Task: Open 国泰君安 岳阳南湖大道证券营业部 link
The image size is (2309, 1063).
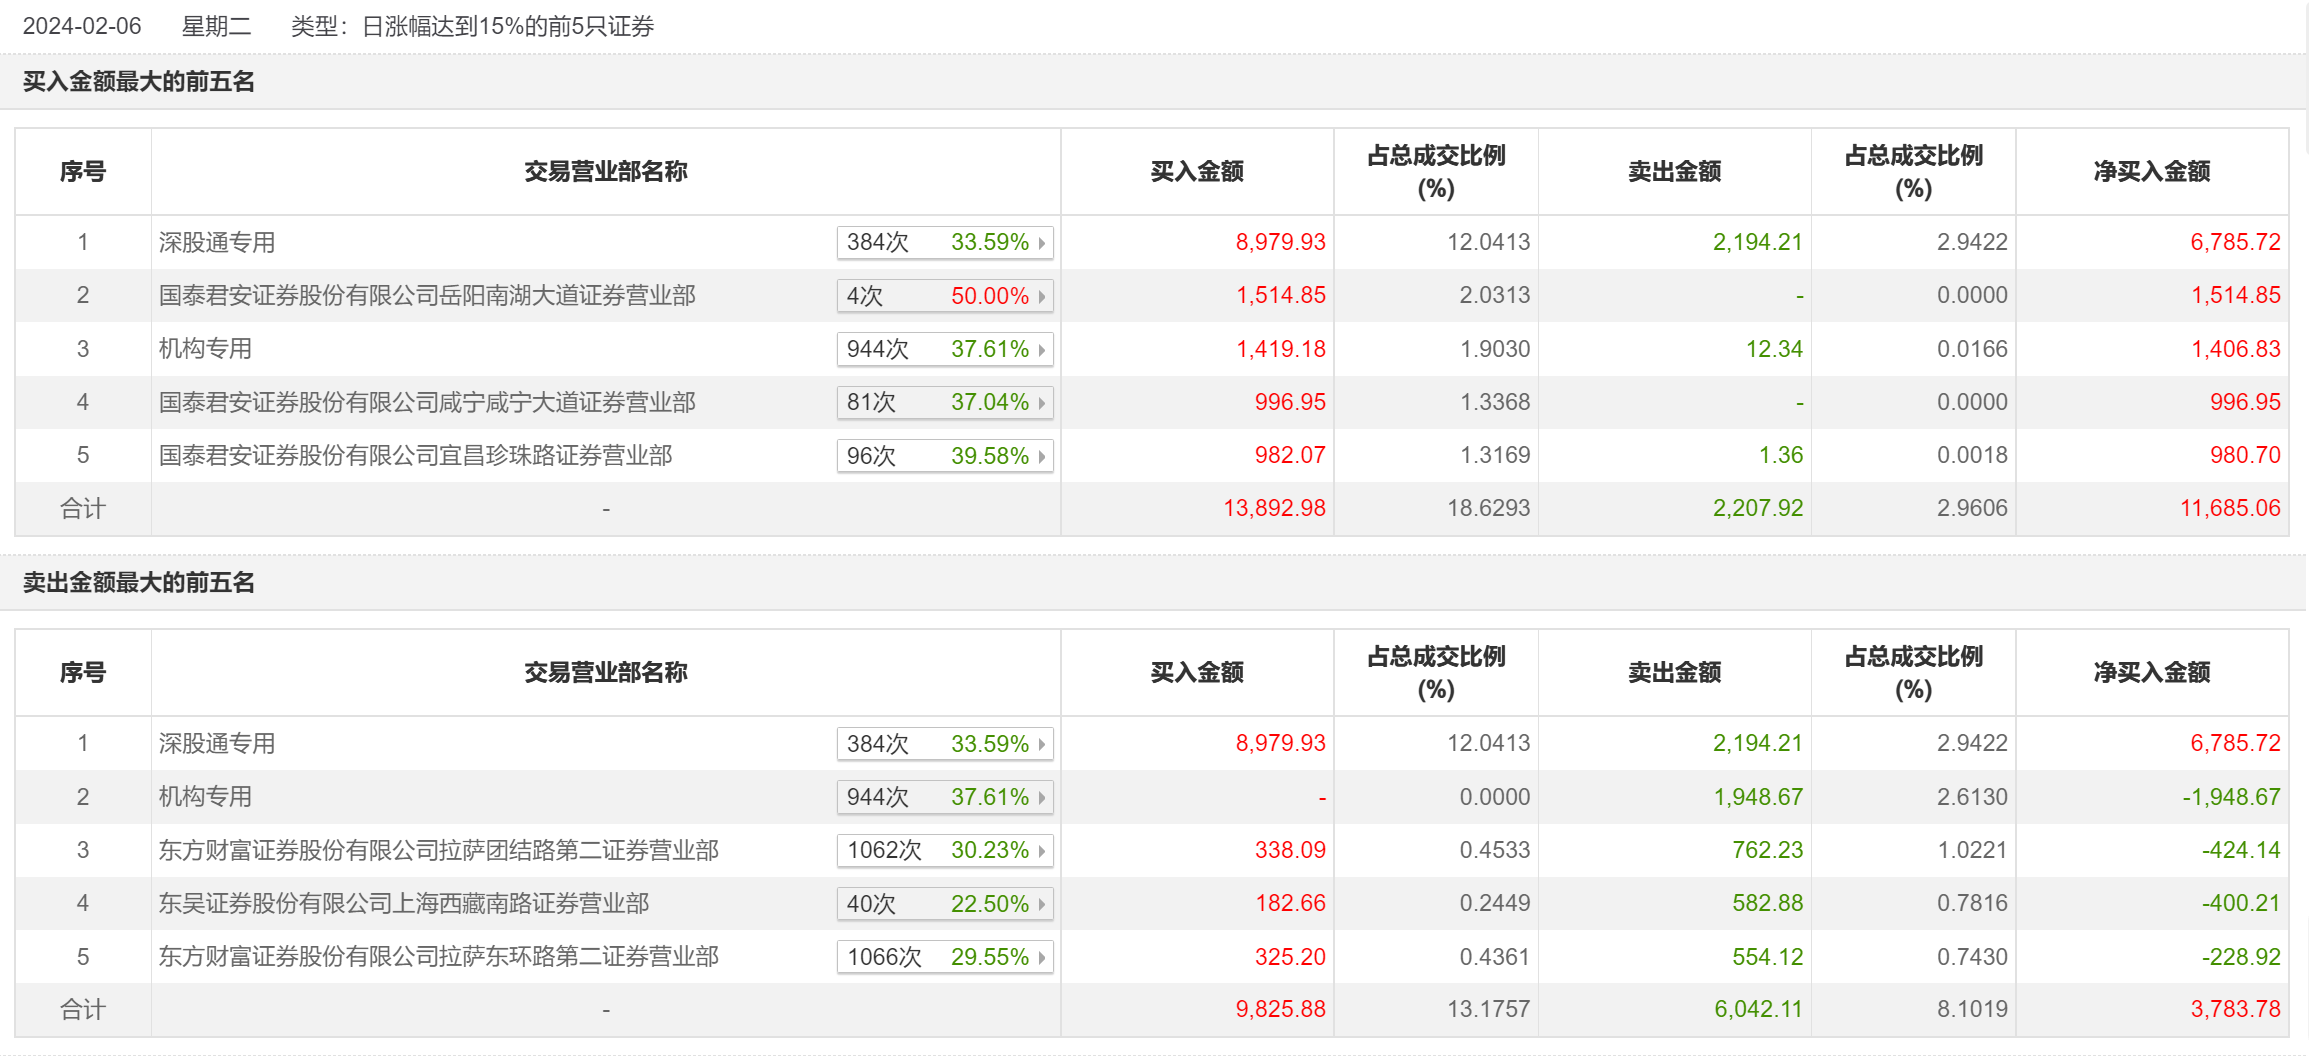Action: tap(427, 296)
